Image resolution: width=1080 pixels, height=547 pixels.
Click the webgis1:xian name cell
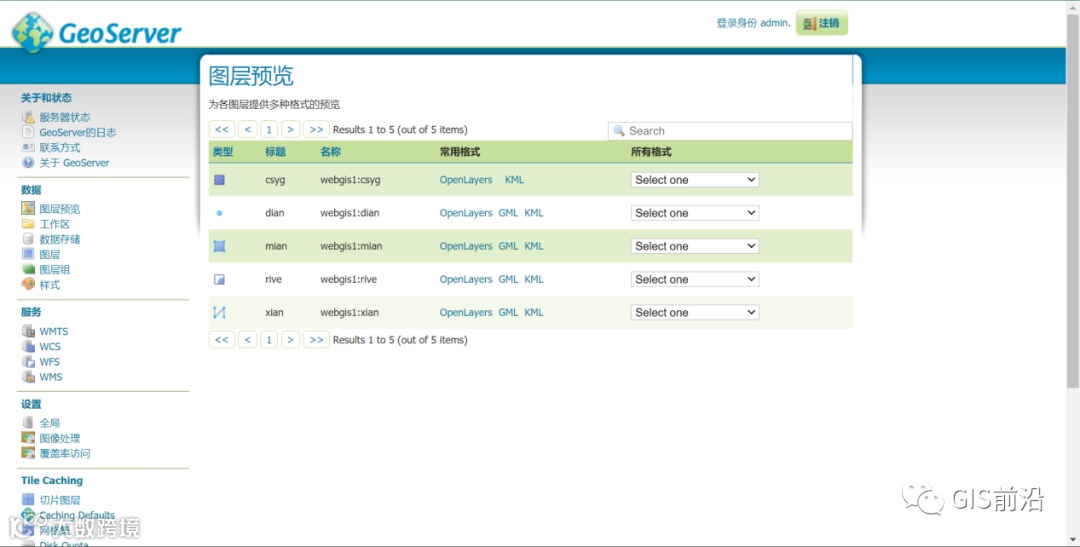pyautogui.click(x=349, y=312)
